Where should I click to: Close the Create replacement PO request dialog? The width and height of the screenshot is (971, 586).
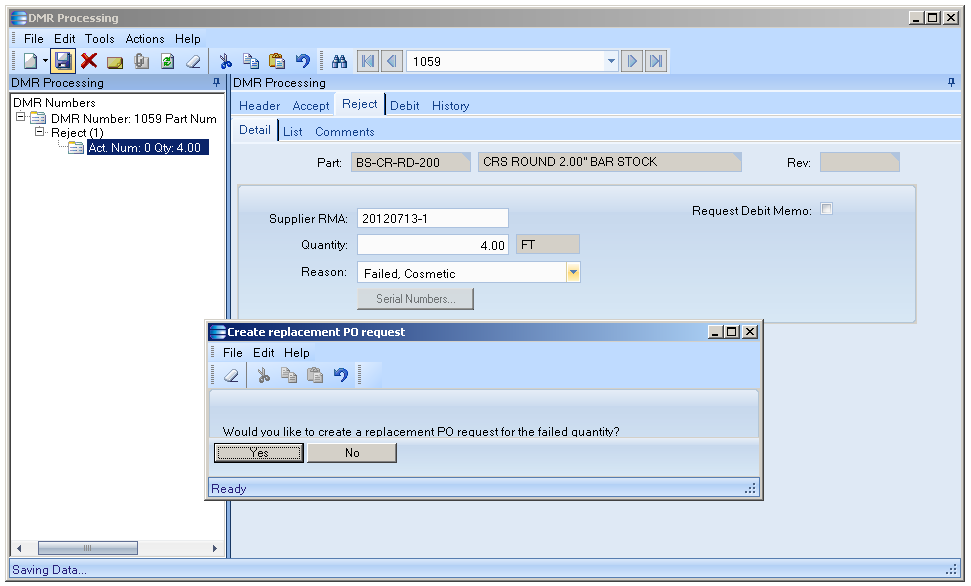(750, 332)
